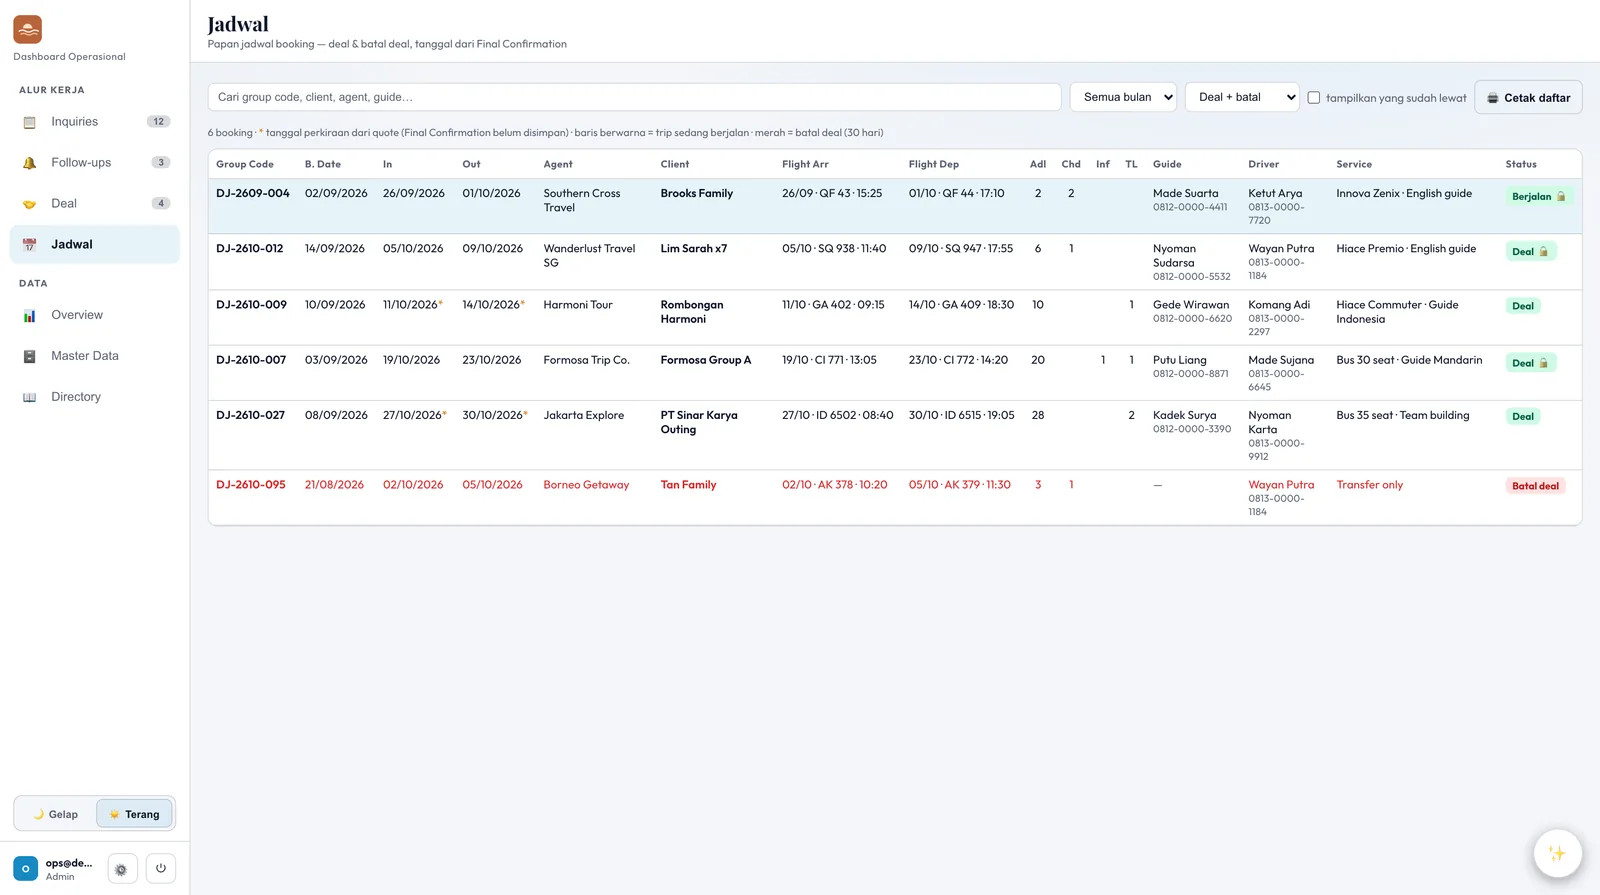Click the Batal deal status badge

click(1535, 486)
